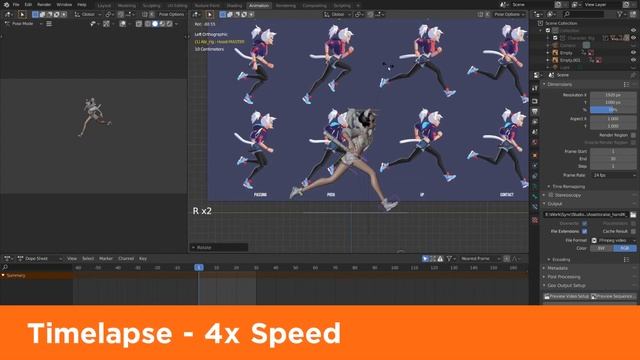
Task: Open the Render menu
Action: coord(44,5)
